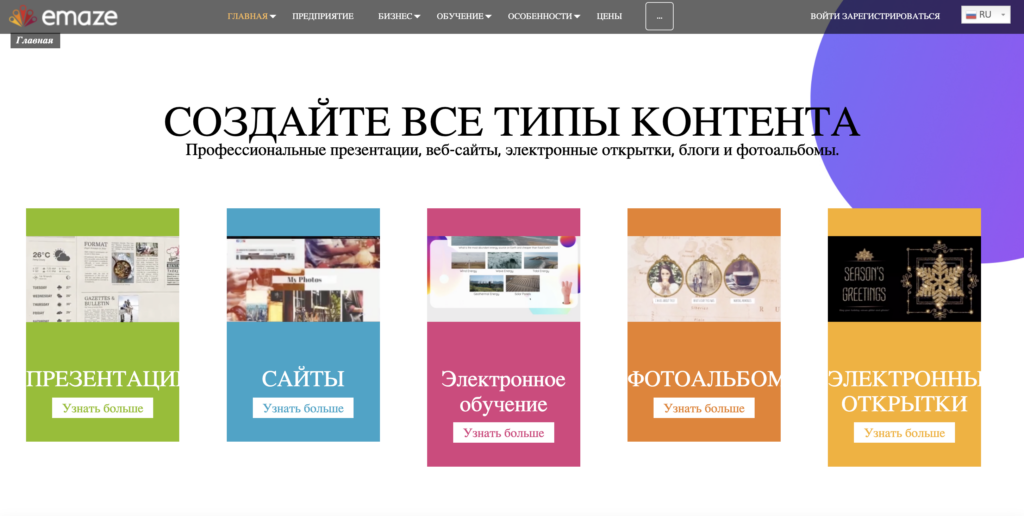Click Узнать больше under ПРЕЗЕНТАЦИИ
The height and width of the screenshot is (516, 1024).
point(103,408)
